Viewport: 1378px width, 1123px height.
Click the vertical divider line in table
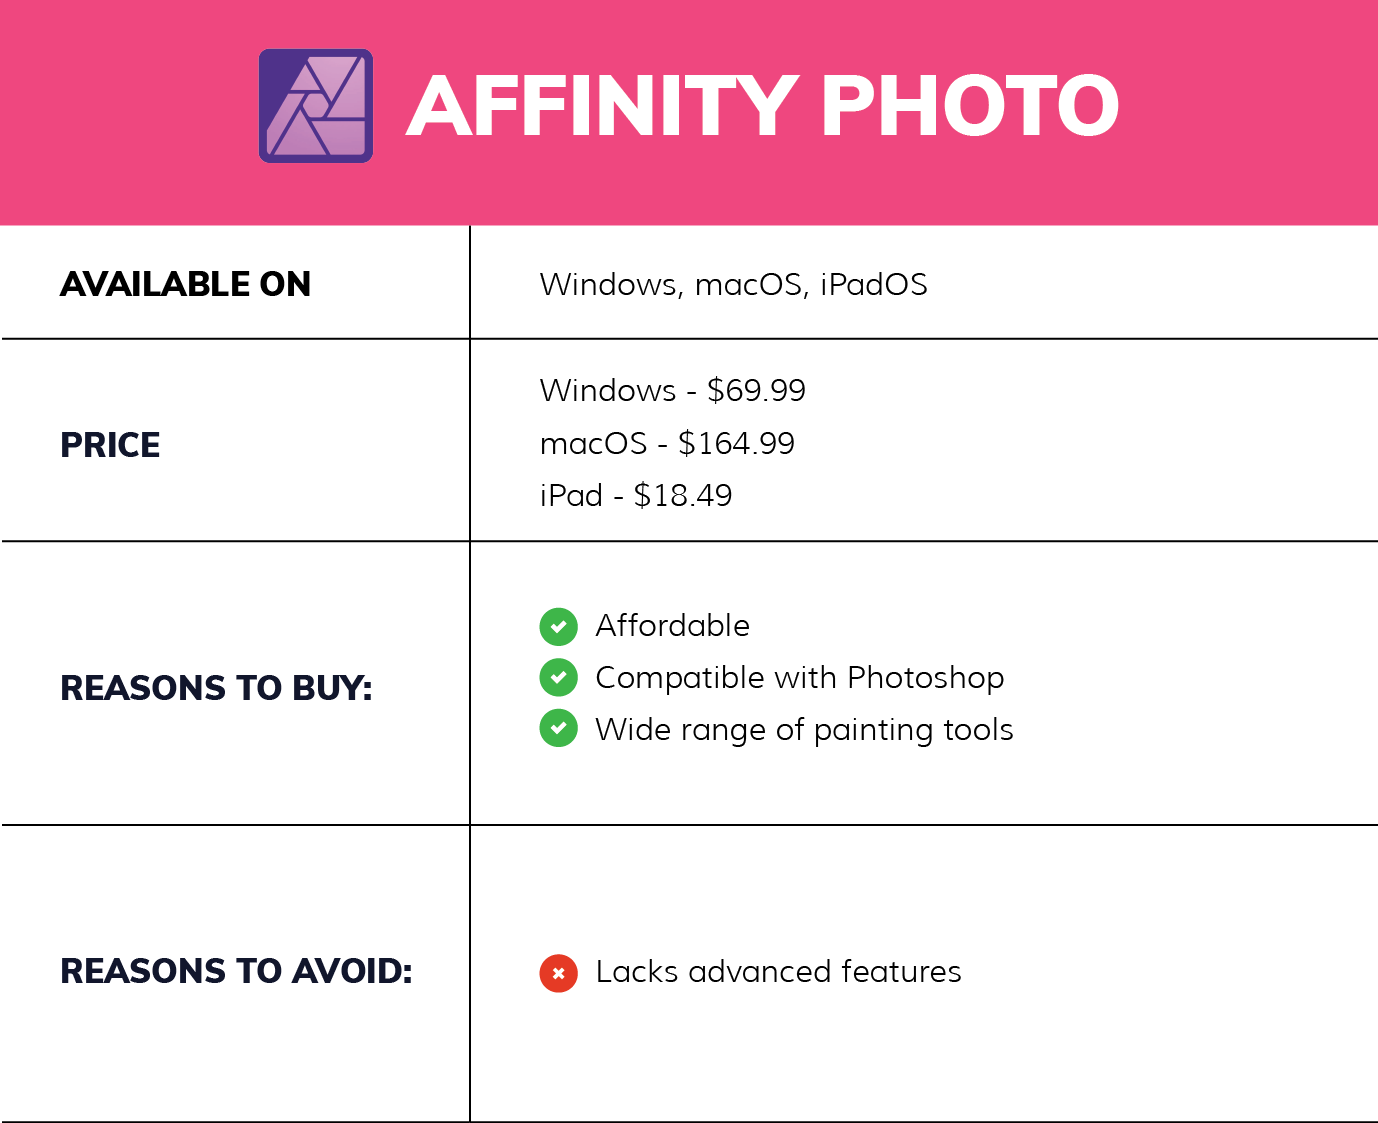pyautogui.click(x=470, y=673)
